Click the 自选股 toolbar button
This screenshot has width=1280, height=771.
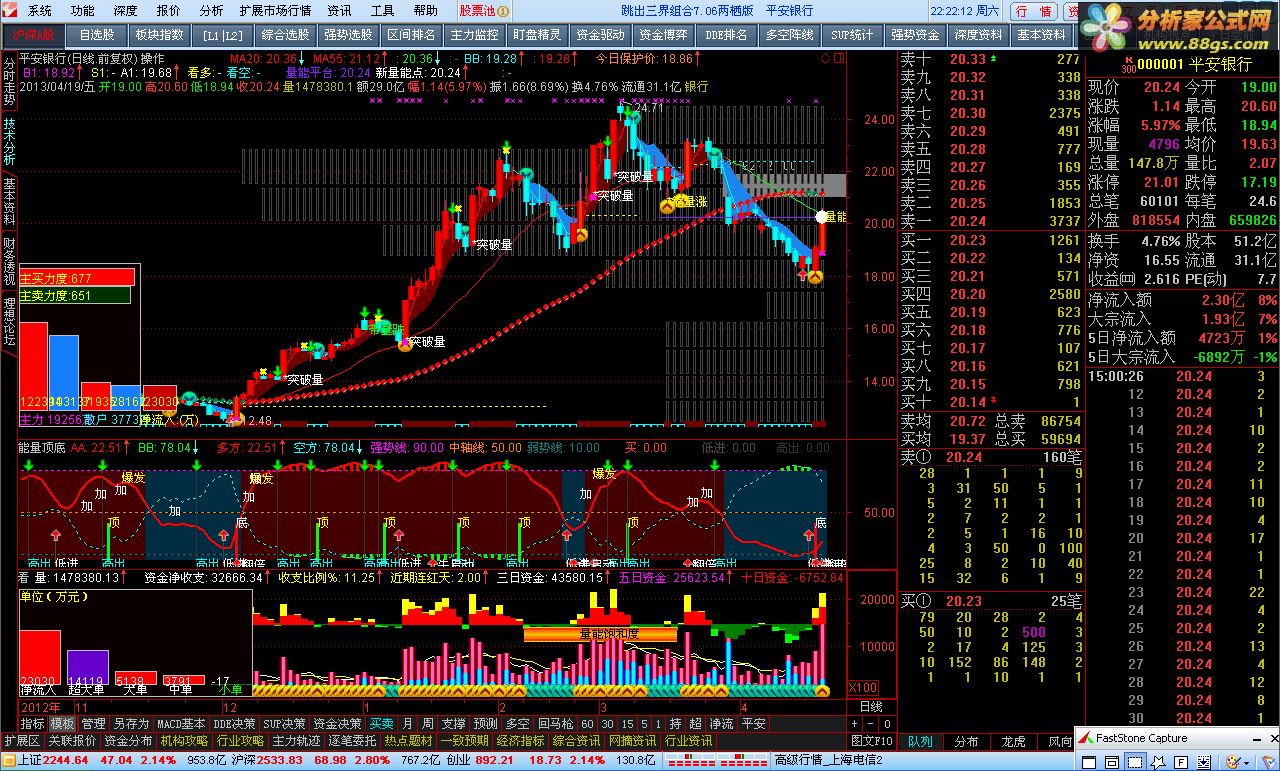click(x=96, y=34)
